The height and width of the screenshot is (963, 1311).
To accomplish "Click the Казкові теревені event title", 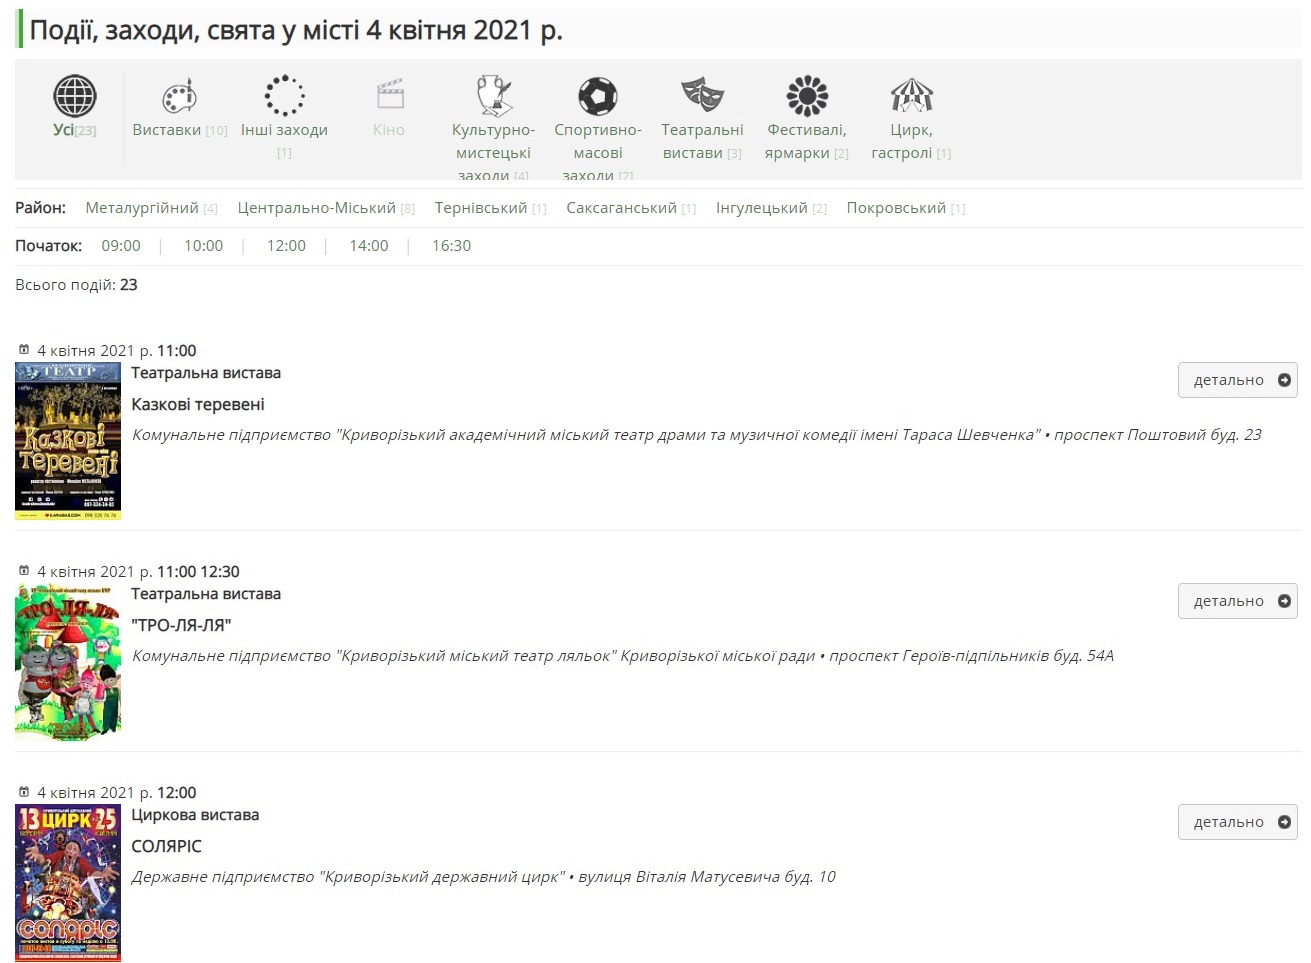I will (198, 404).
